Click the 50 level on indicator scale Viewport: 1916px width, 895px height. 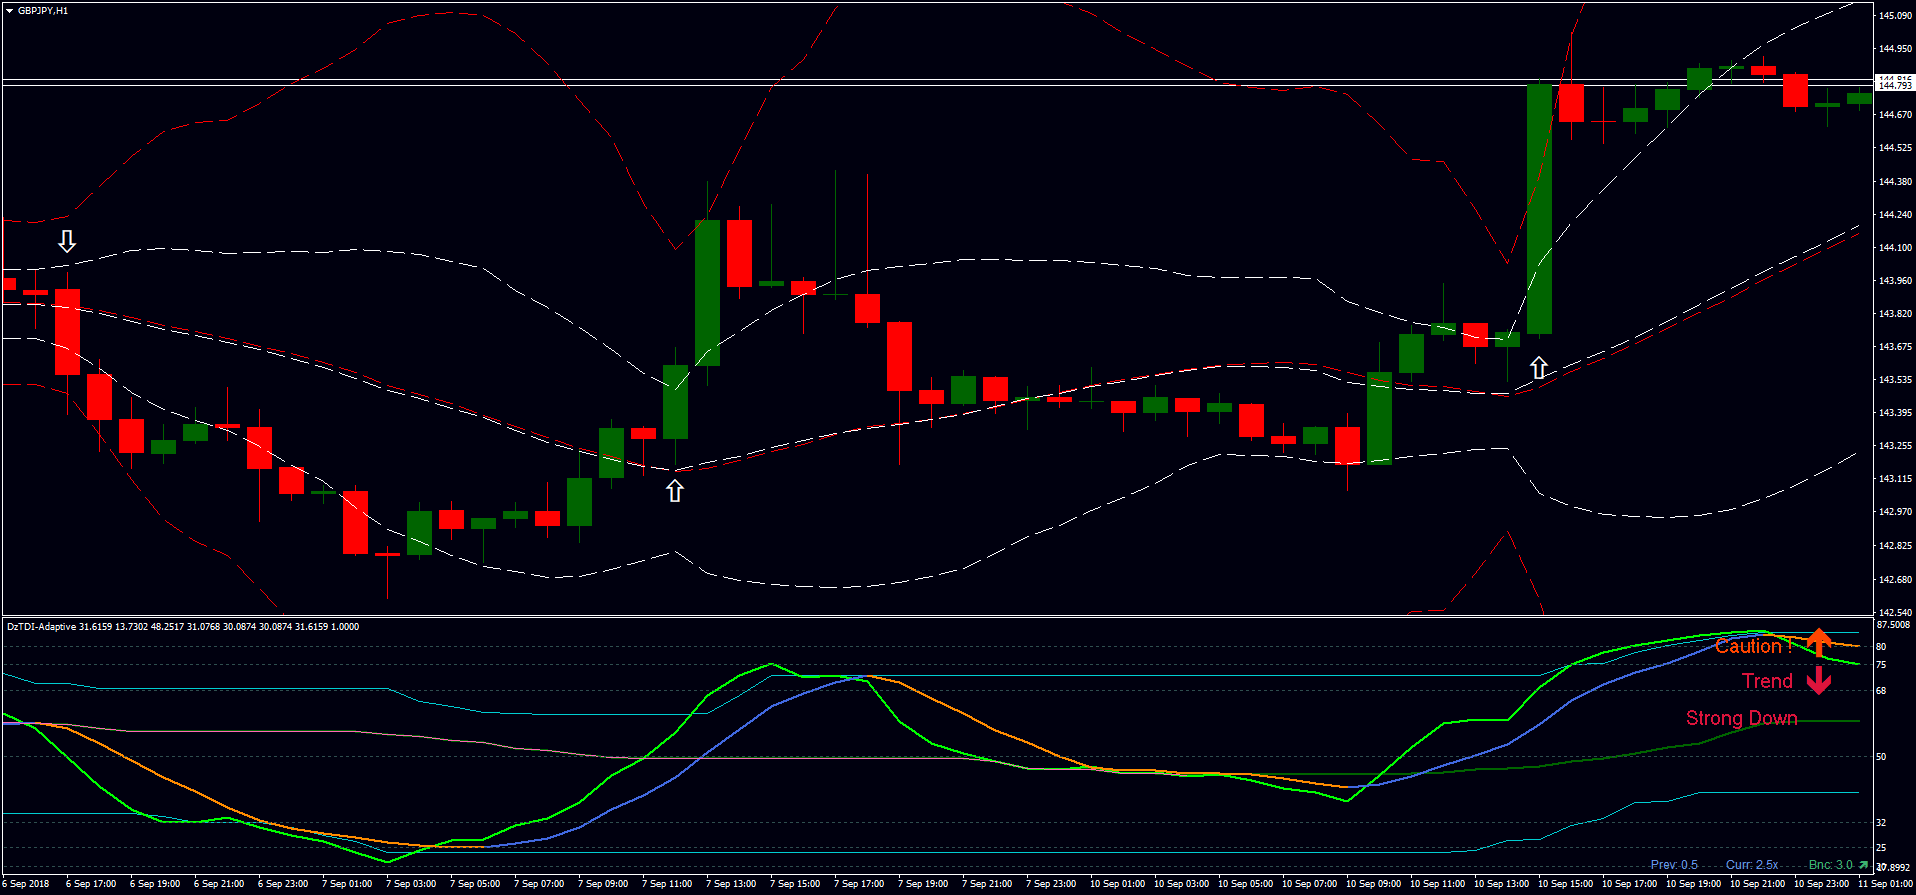1881,757
